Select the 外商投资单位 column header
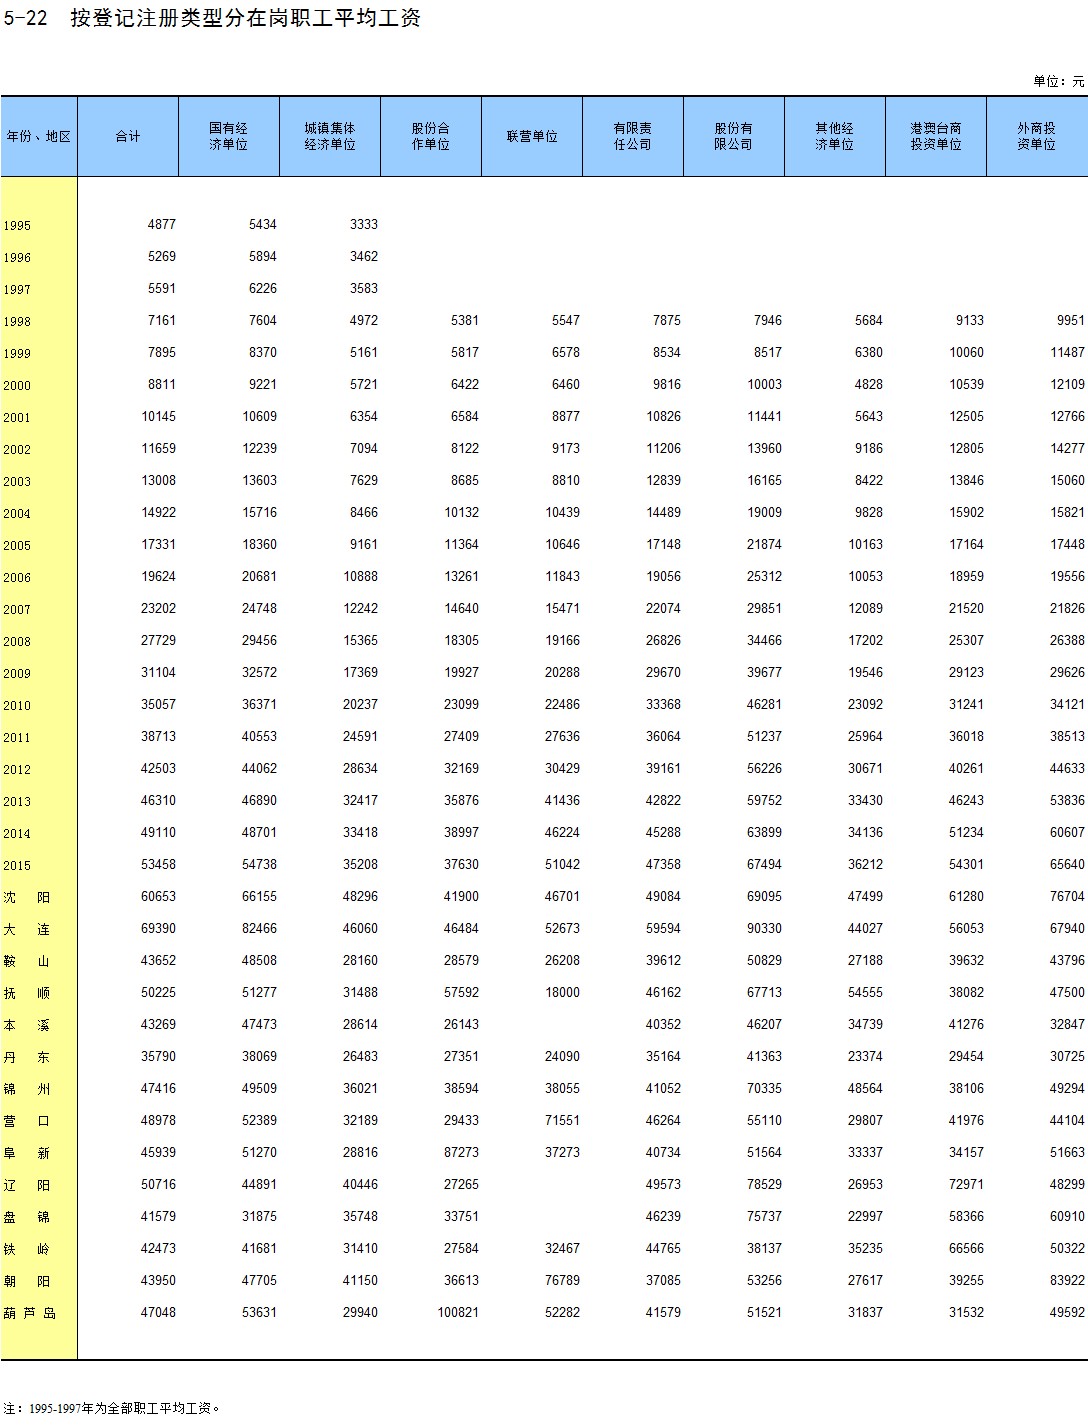Image resolution: width=1088 pixels, height=1425 pixels. coord(1037,137)
